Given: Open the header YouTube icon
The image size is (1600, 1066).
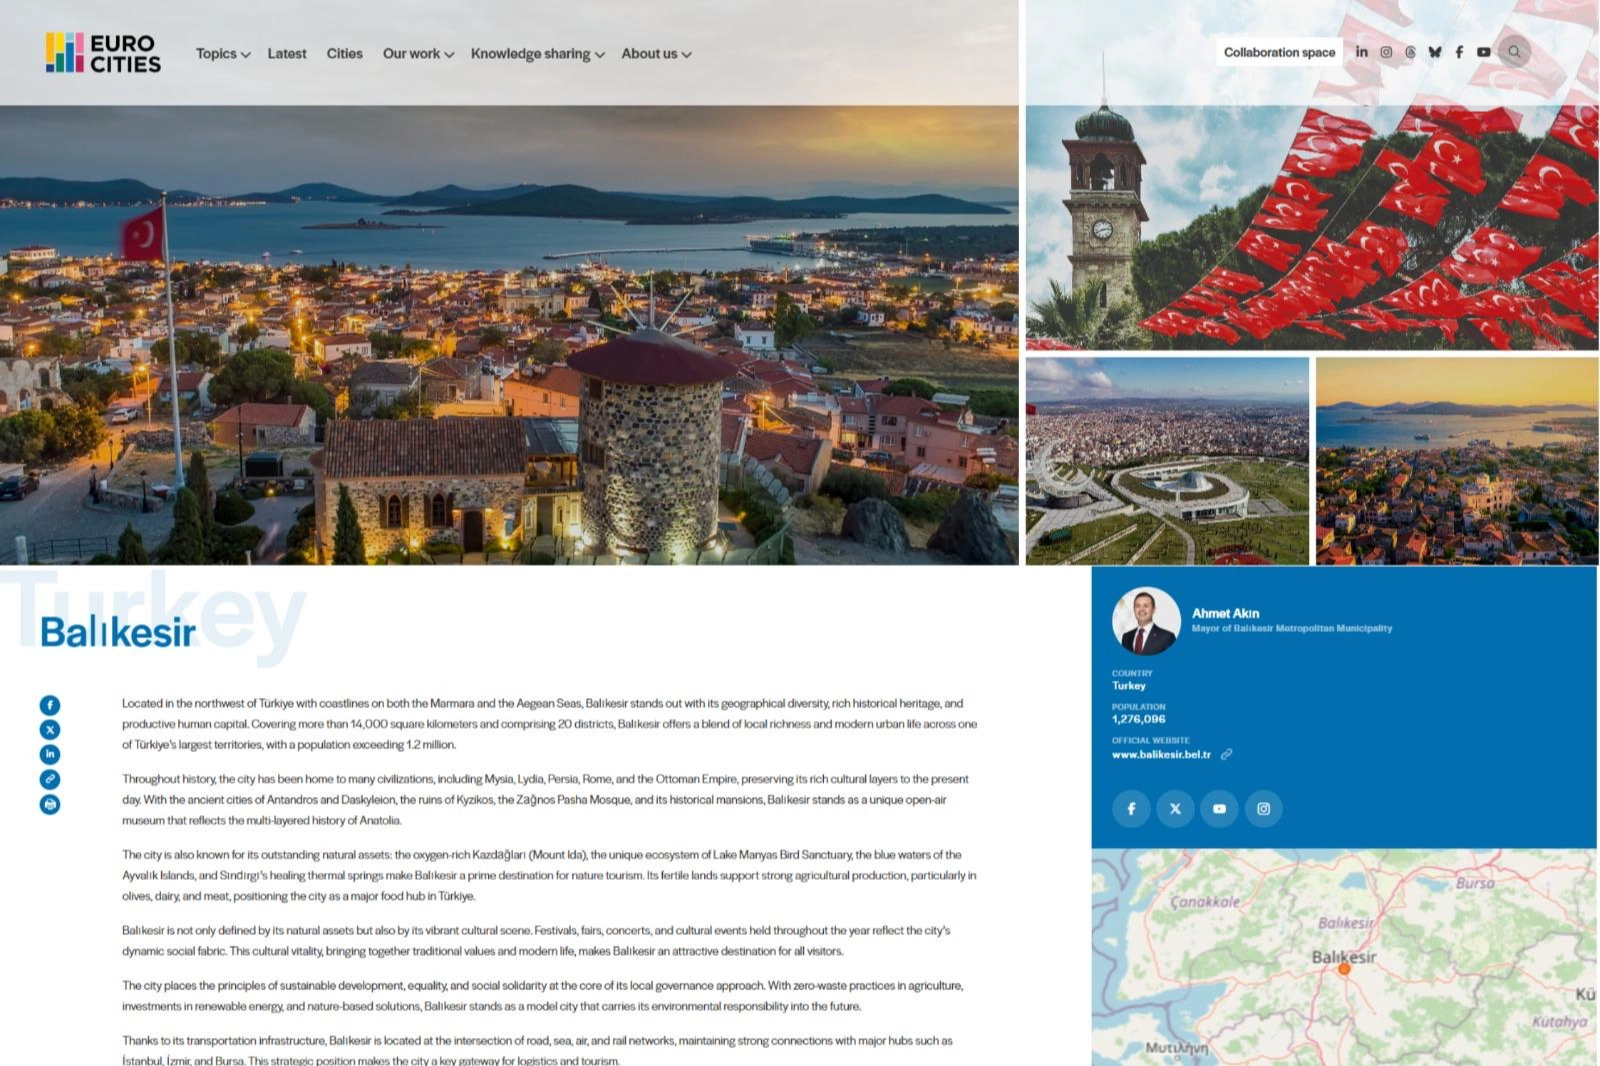Looking at the screenshot, I should [1483, 52].
